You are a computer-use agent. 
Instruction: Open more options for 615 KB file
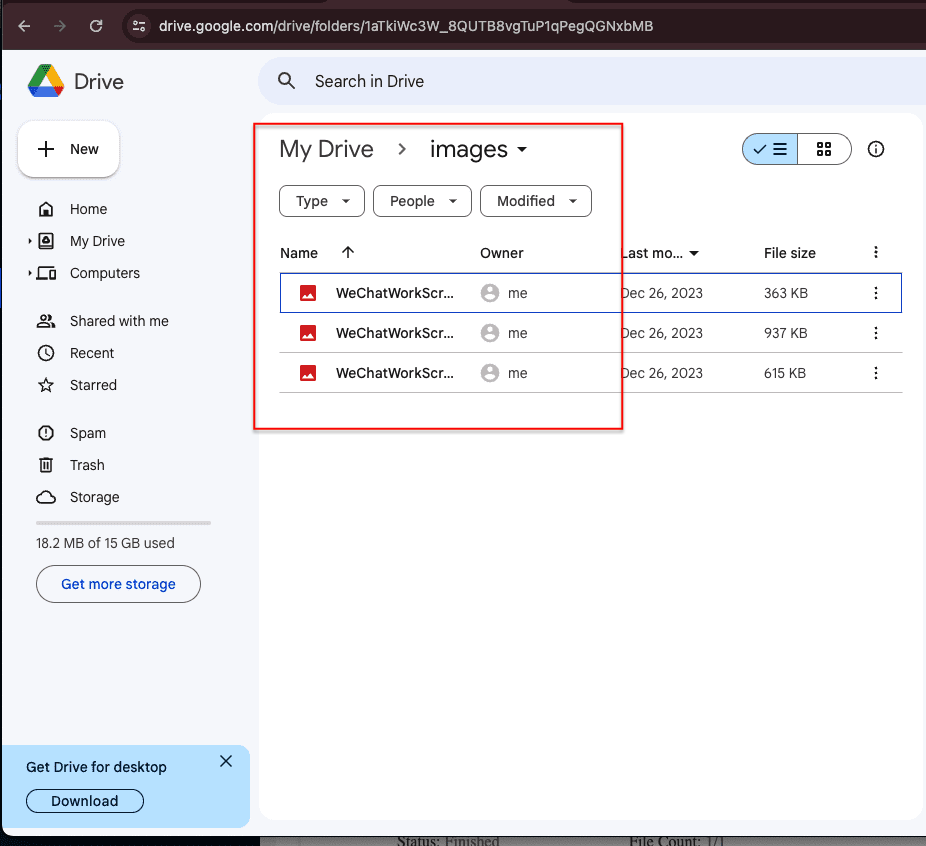[876, 373]
